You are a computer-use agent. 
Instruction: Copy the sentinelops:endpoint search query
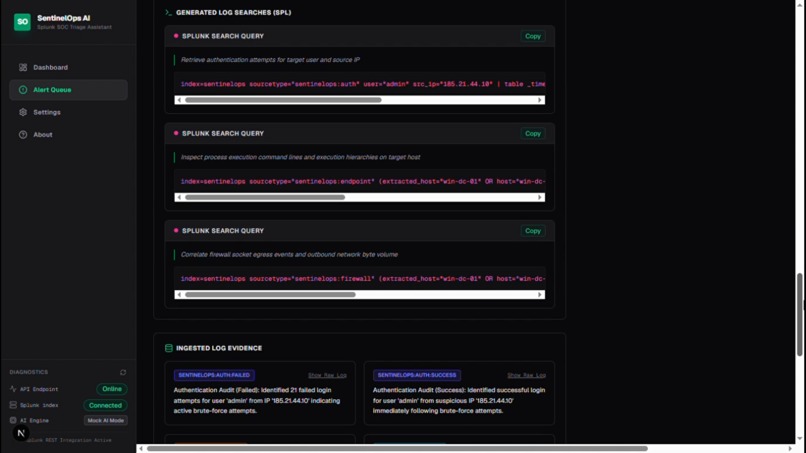[533, 134]
